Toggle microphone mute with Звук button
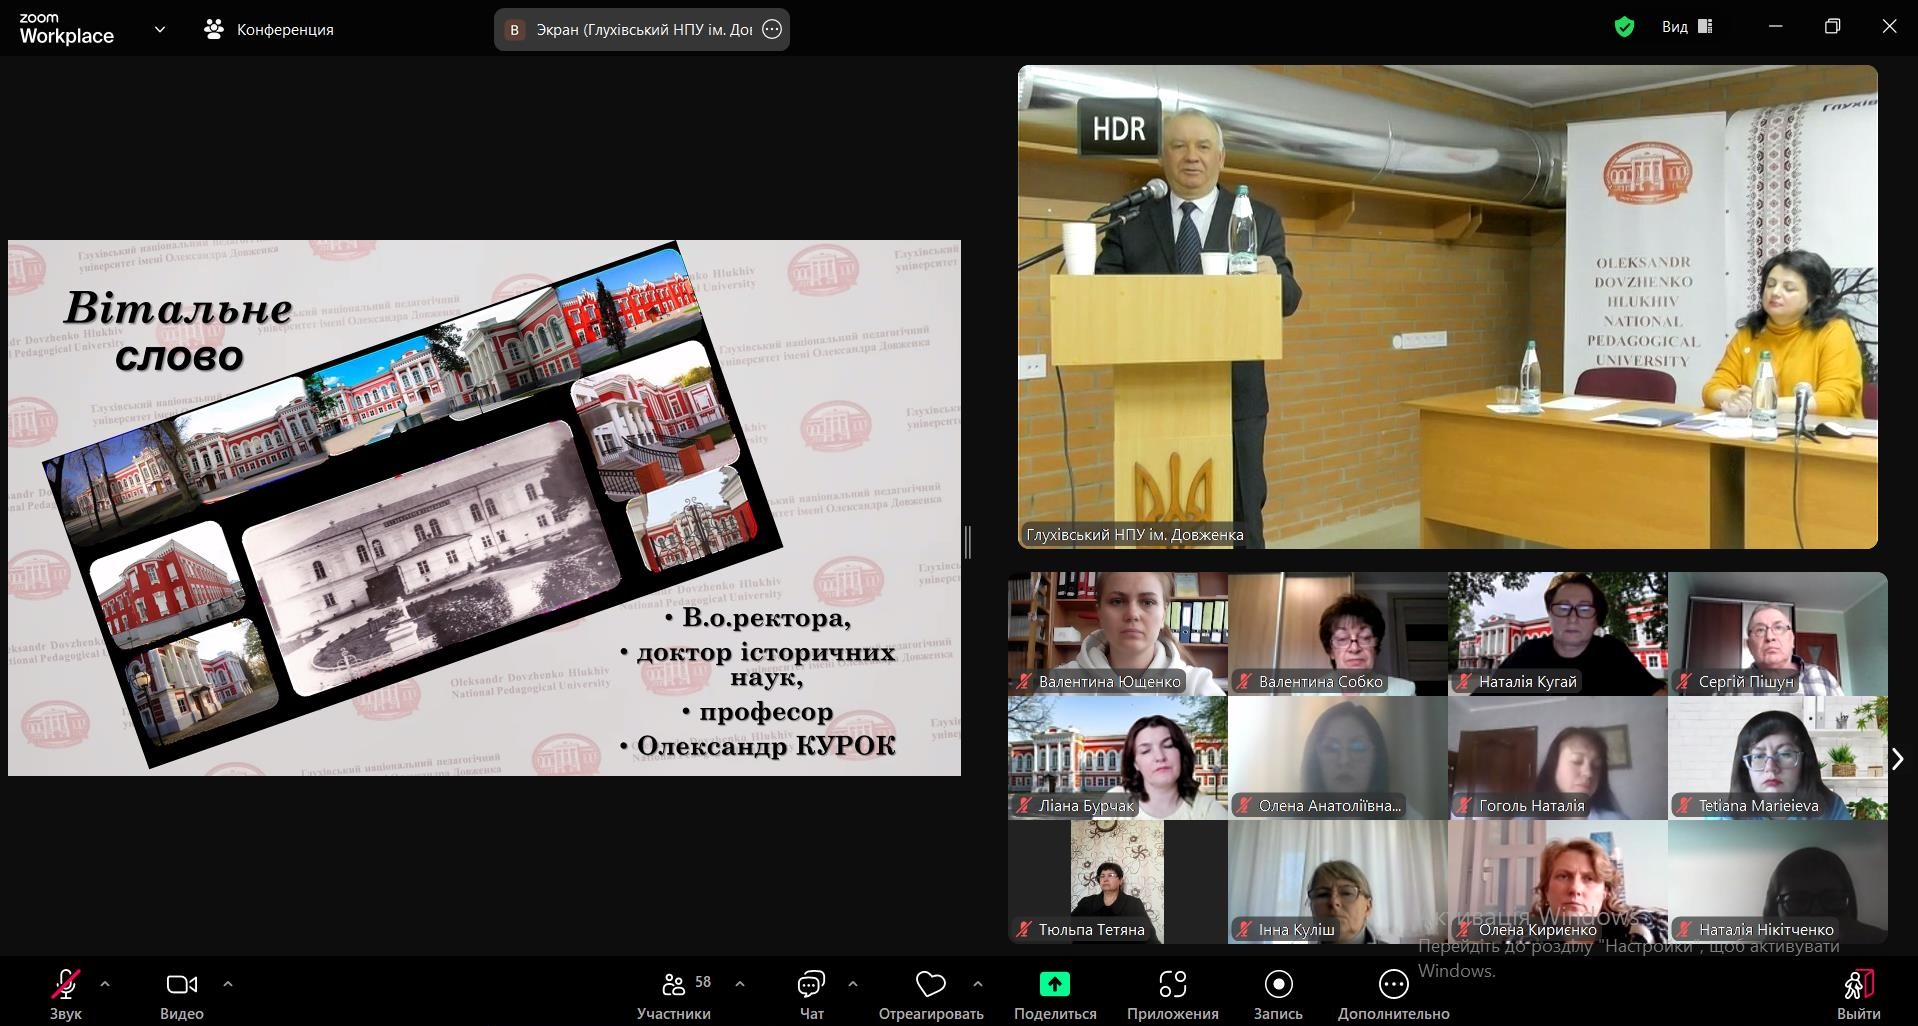 pos(66,985)
